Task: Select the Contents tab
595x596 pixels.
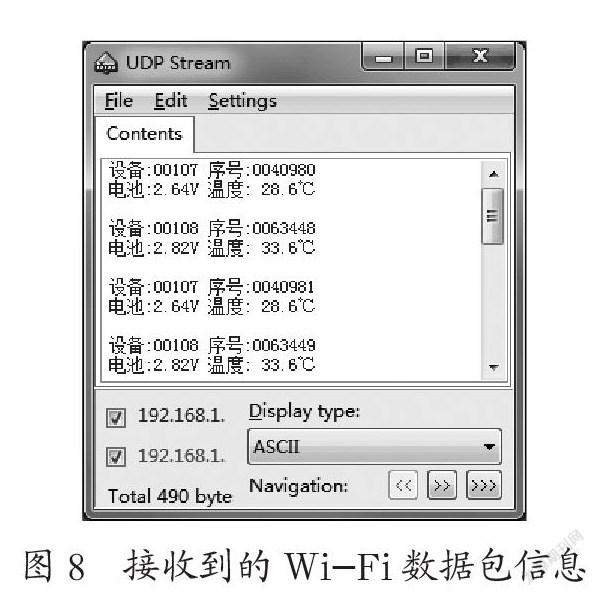Action: (144, 134)
